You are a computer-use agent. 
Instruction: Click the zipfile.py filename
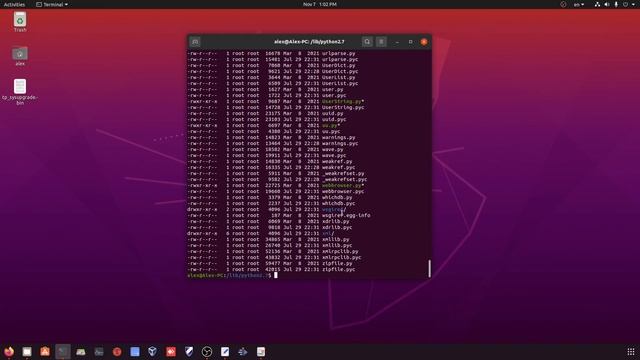pos(337,264)
